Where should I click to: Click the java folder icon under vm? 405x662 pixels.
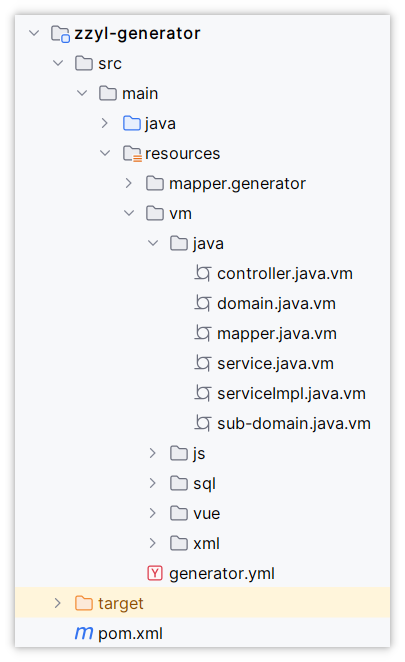179,244
